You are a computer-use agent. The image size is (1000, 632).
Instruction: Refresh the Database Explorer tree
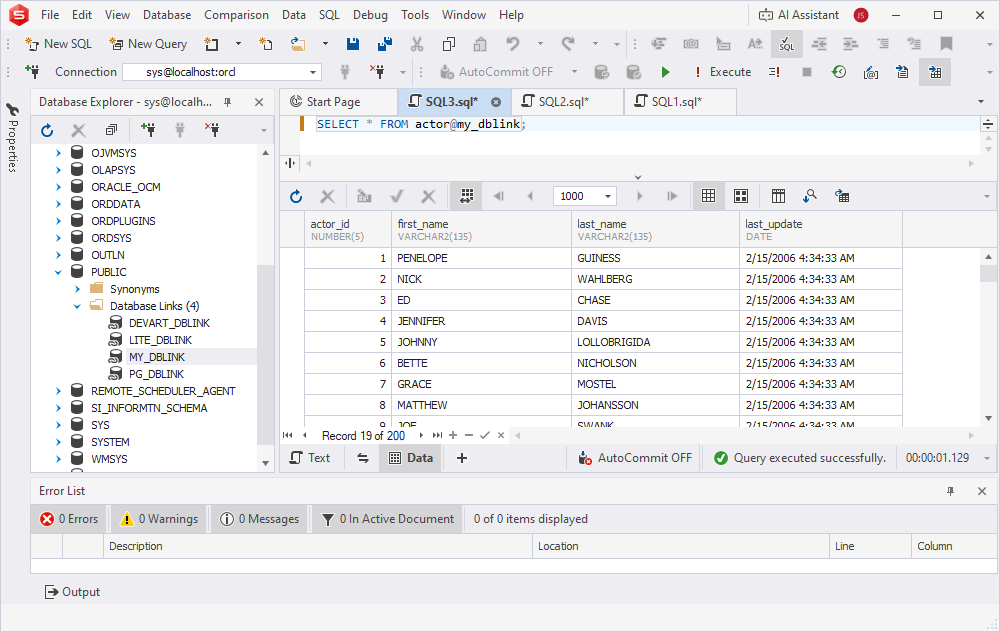tap(45, 129)
